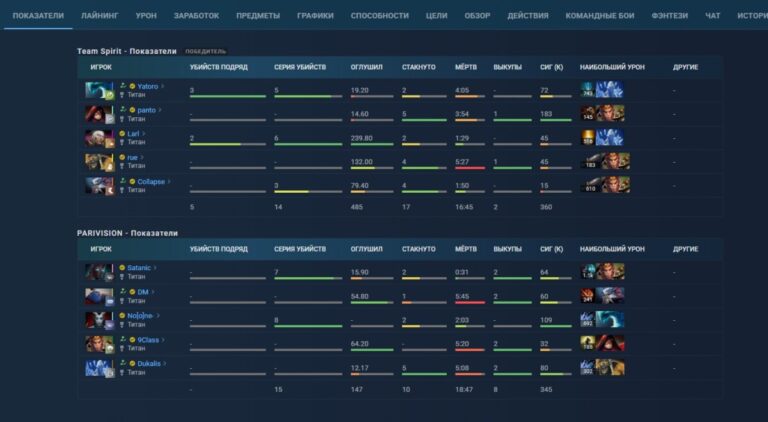Expand the chevron next to Satanic
Viewport: 768px width, 422px height.
pyautogui.click(x=155, y=268)
